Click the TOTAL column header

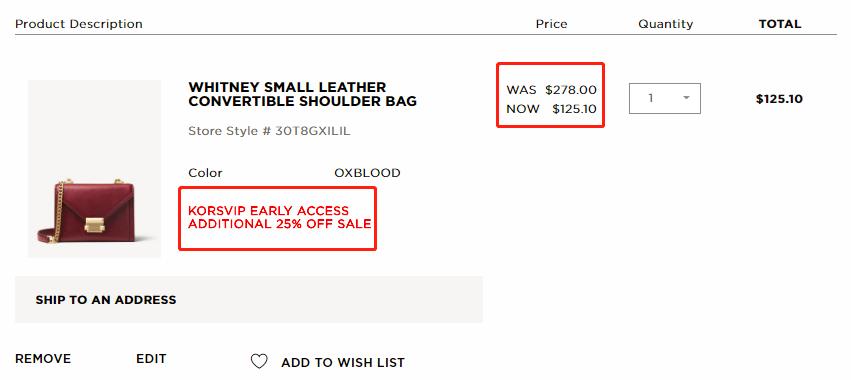point(780,24)
